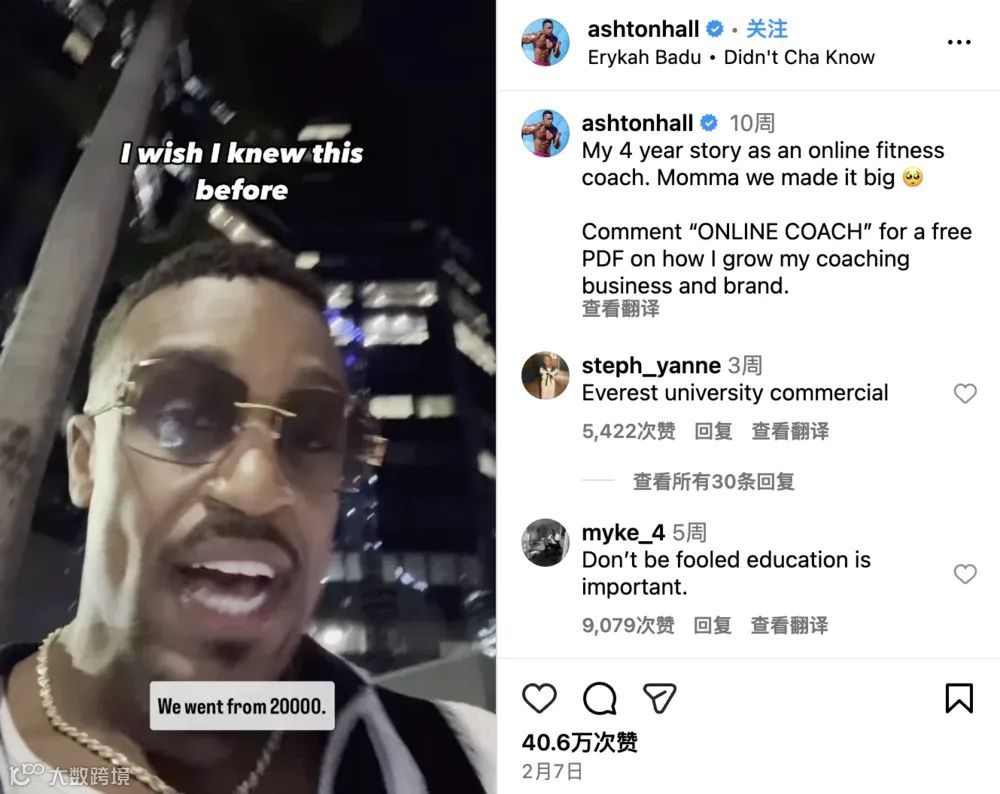Reply to myke_4's comment
Image resolution: width=1000 pixels, height=794 pixels.
[x=712, y=625]
